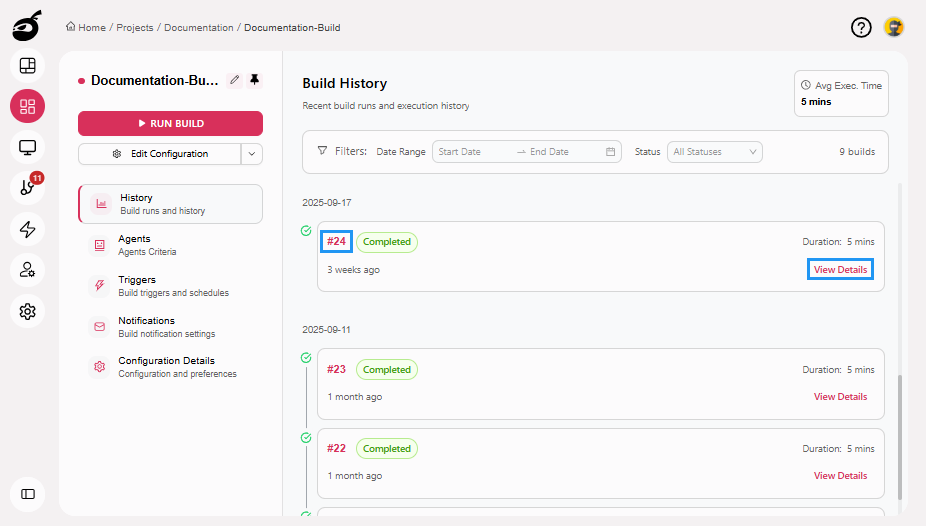Click the Build History heading

[x=345, y=83]
